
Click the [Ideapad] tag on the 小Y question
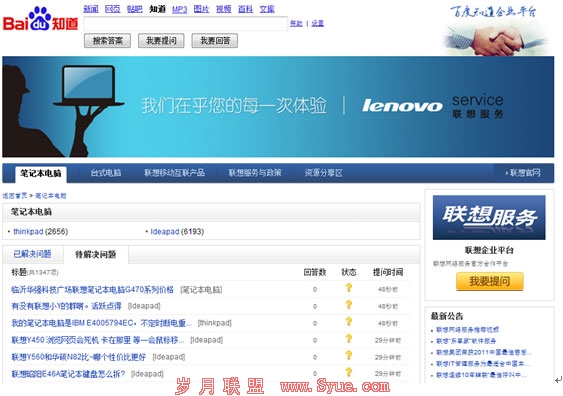point(144,306)
